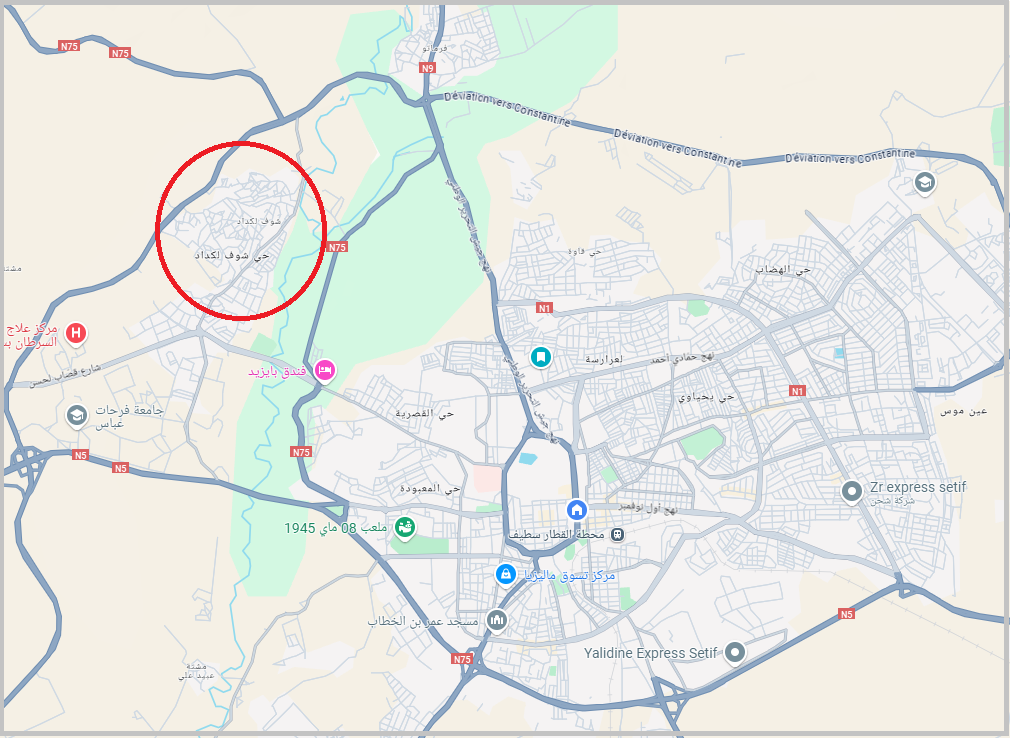Click the first Déviation vers Constantine label
Image resolution: width=1010 pixels, height=738 pixels.
[507, 108]
